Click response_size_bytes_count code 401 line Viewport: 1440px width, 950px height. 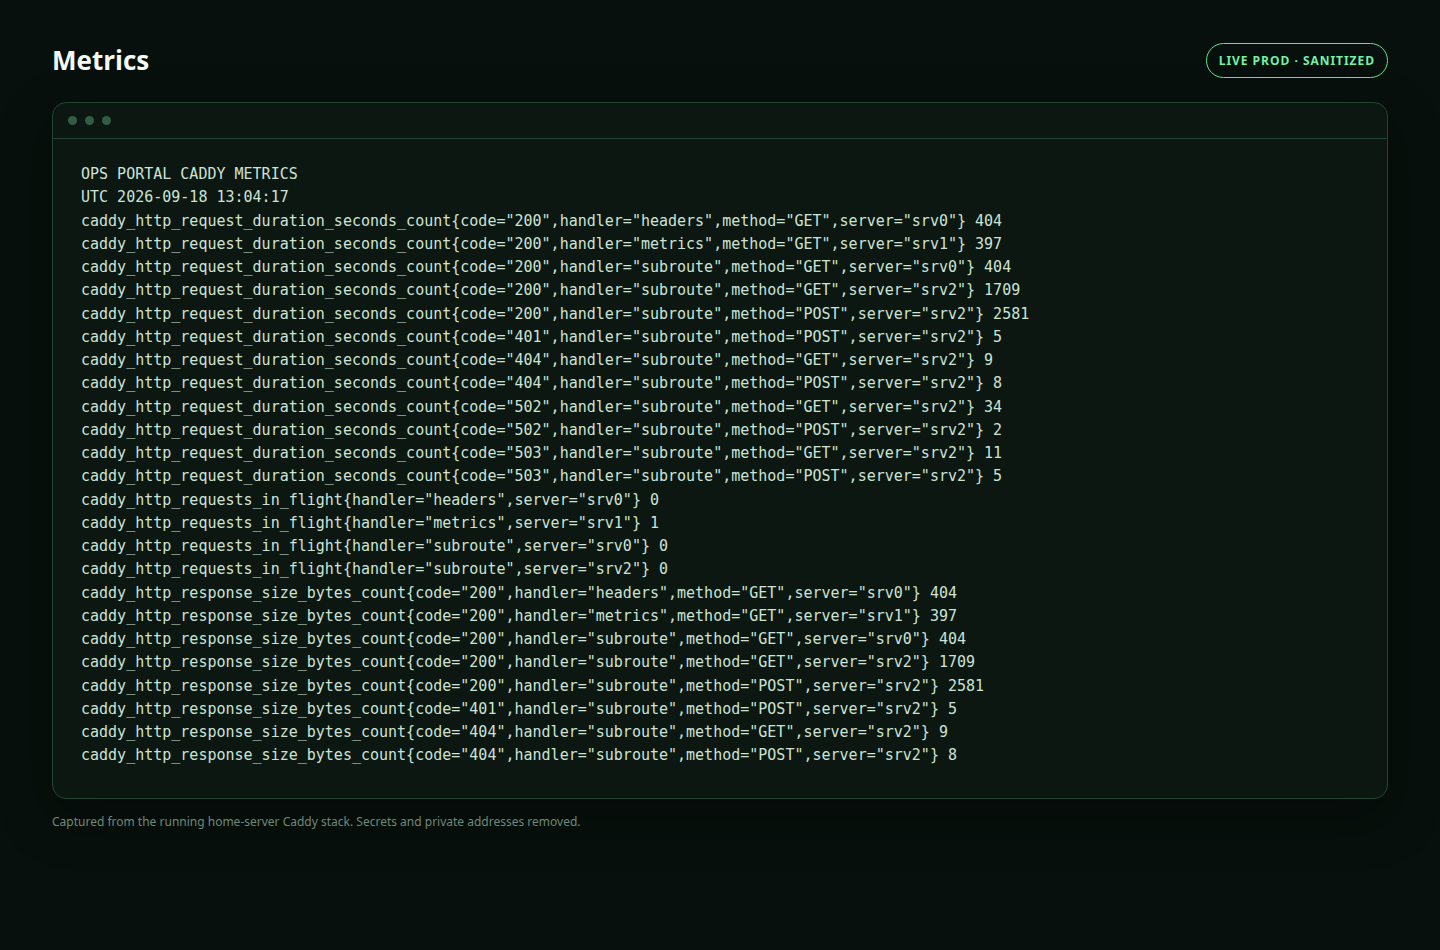click(x=519, y=709)
